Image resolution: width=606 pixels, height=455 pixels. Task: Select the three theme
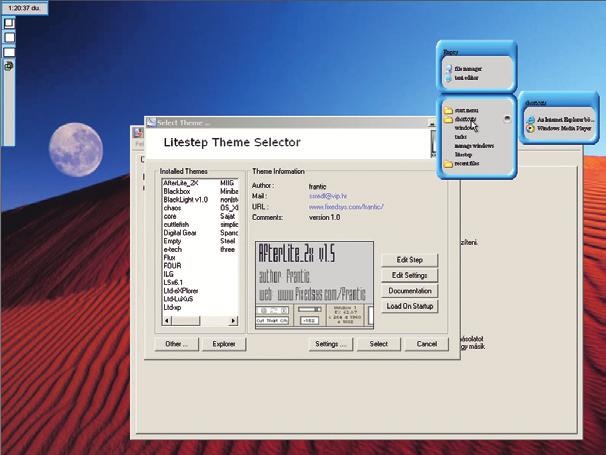228,249
